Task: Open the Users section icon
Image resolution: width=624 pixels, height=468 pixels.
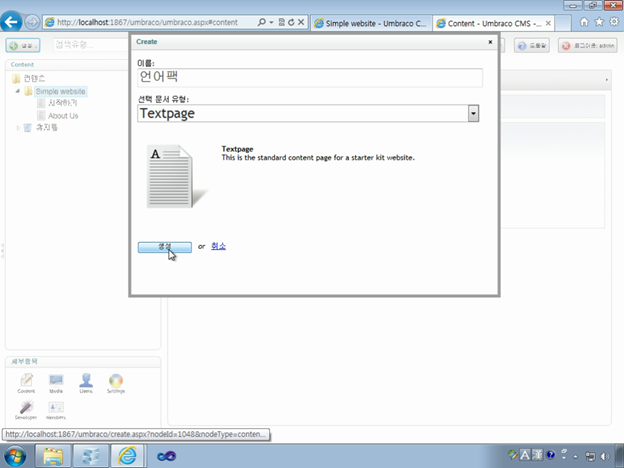Action: (x=86, y=383)
